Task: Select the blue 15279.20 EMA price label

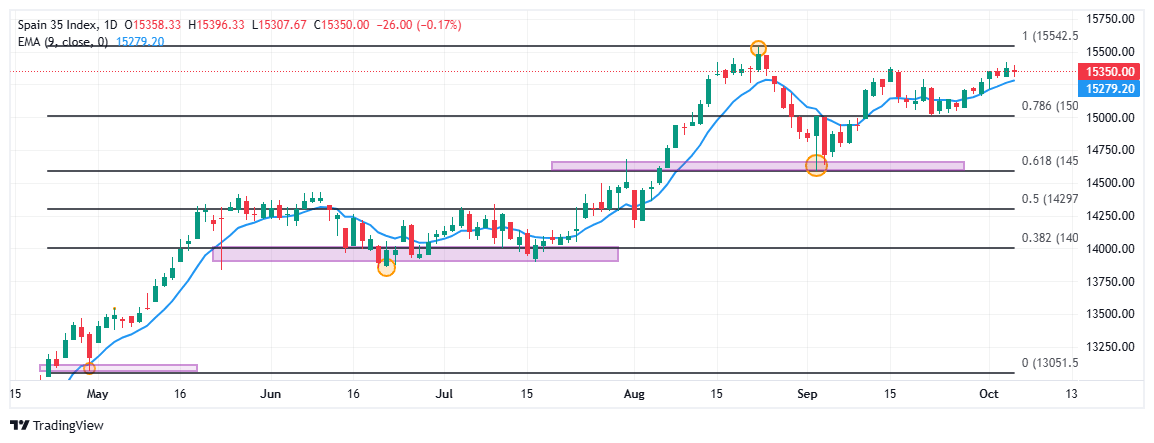Action: tap(1109, 89)
